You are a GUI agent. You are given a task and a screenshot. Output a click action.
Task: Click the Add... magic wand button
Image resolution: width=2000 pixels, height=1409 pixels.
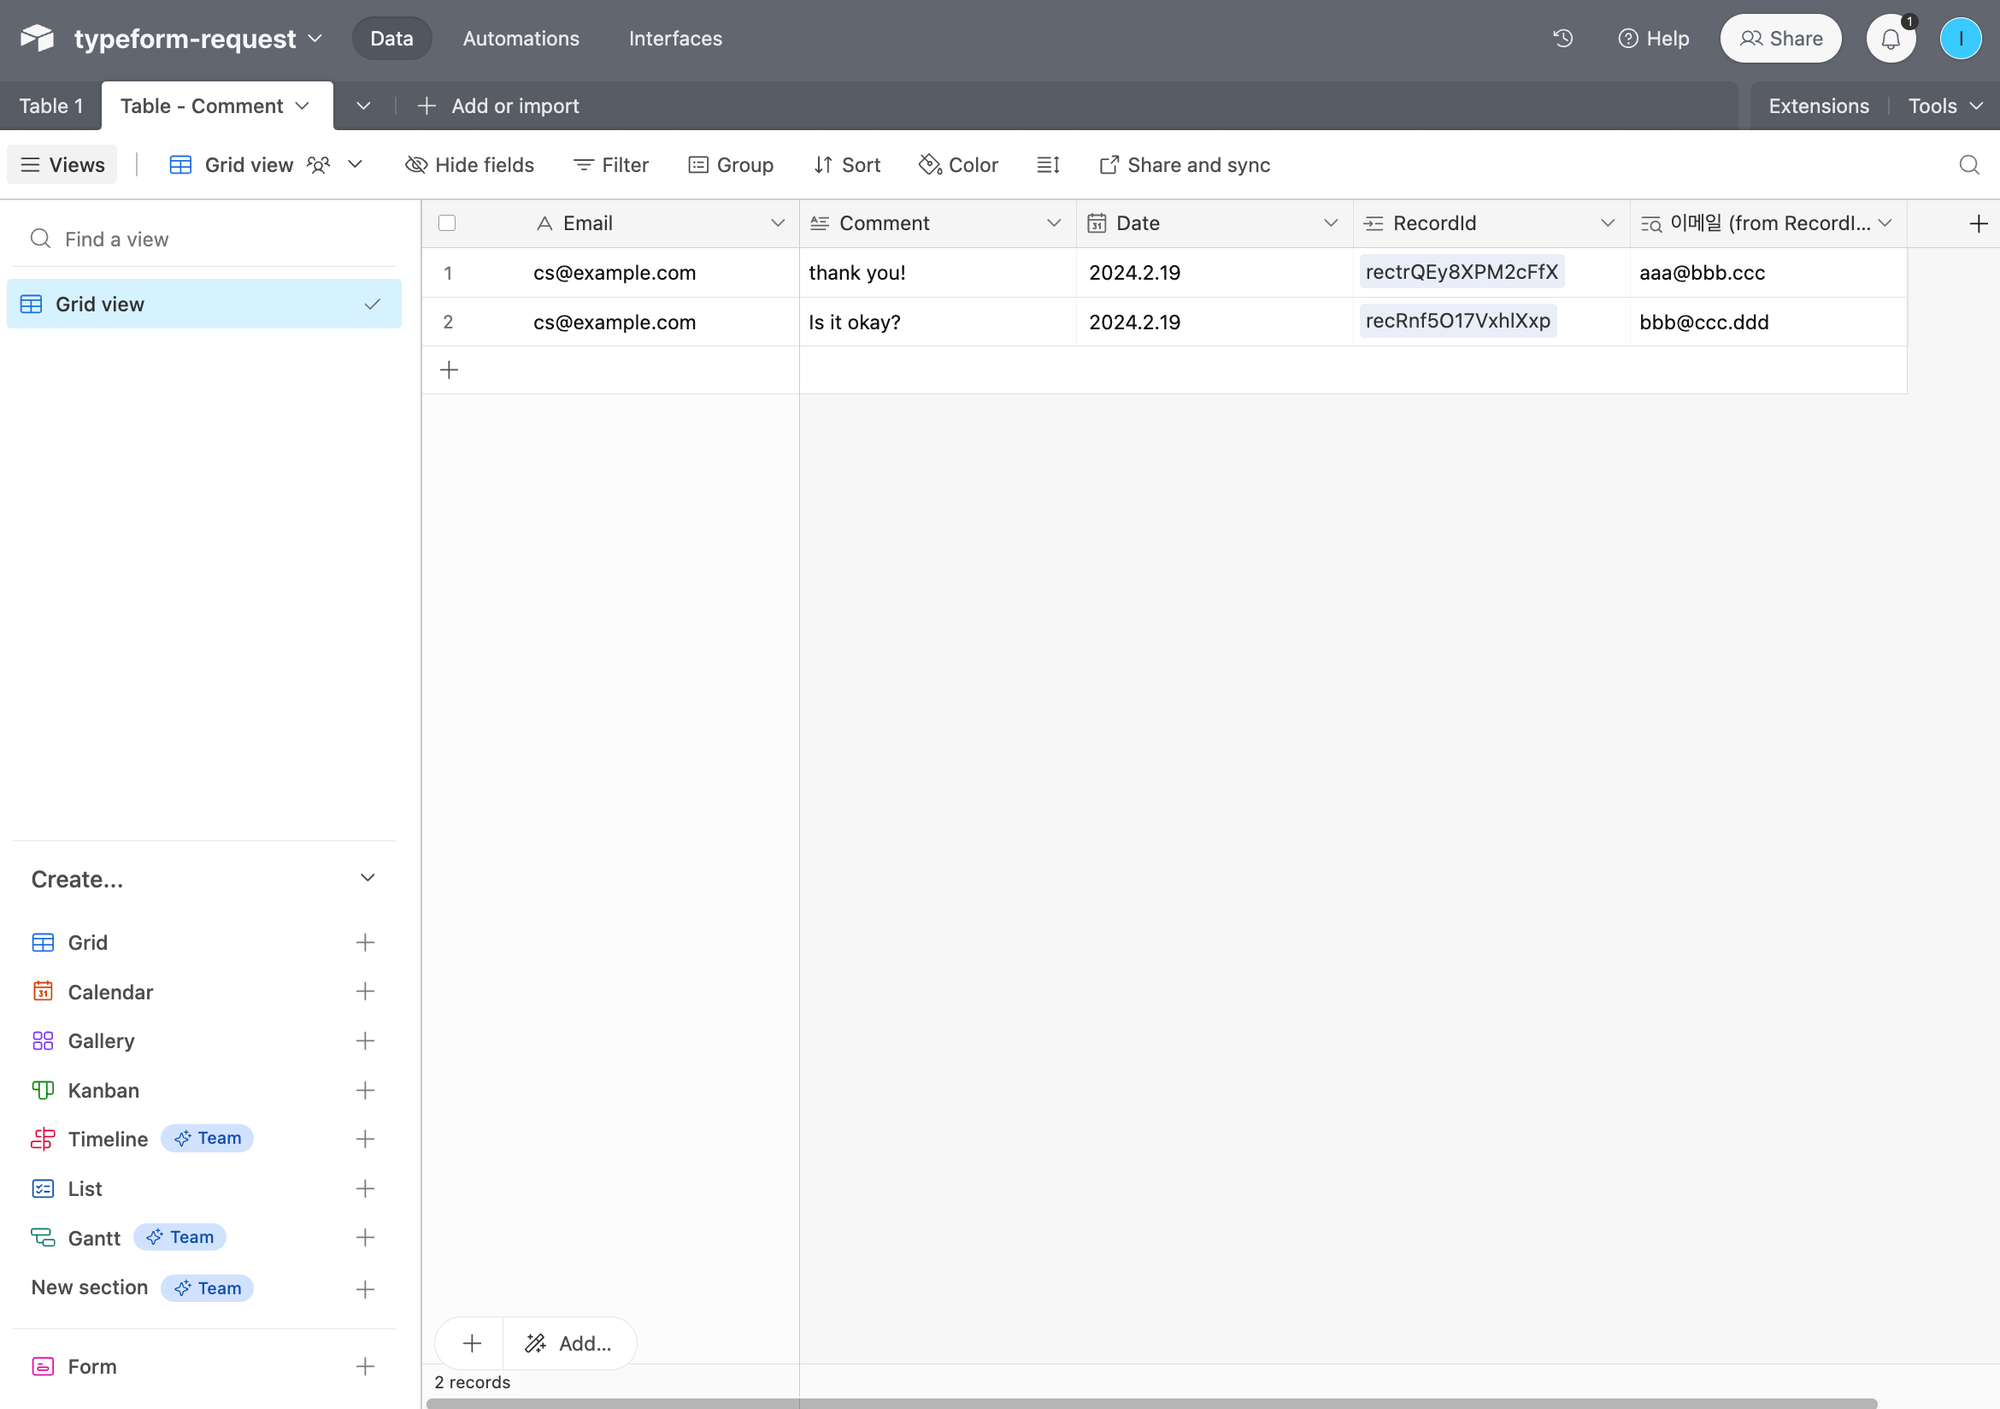click(568, 1343)
